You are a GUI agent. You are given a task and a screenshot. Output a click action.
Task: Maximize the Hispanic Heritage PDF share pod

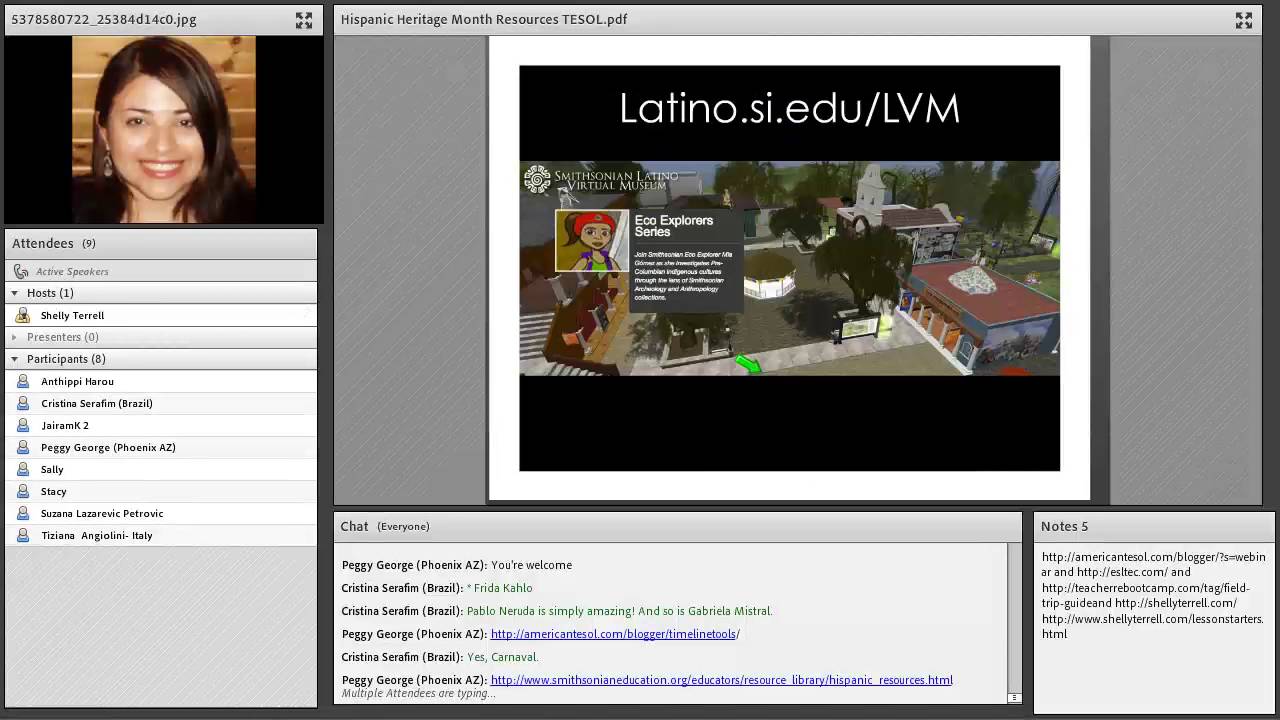coord(1244,20)
